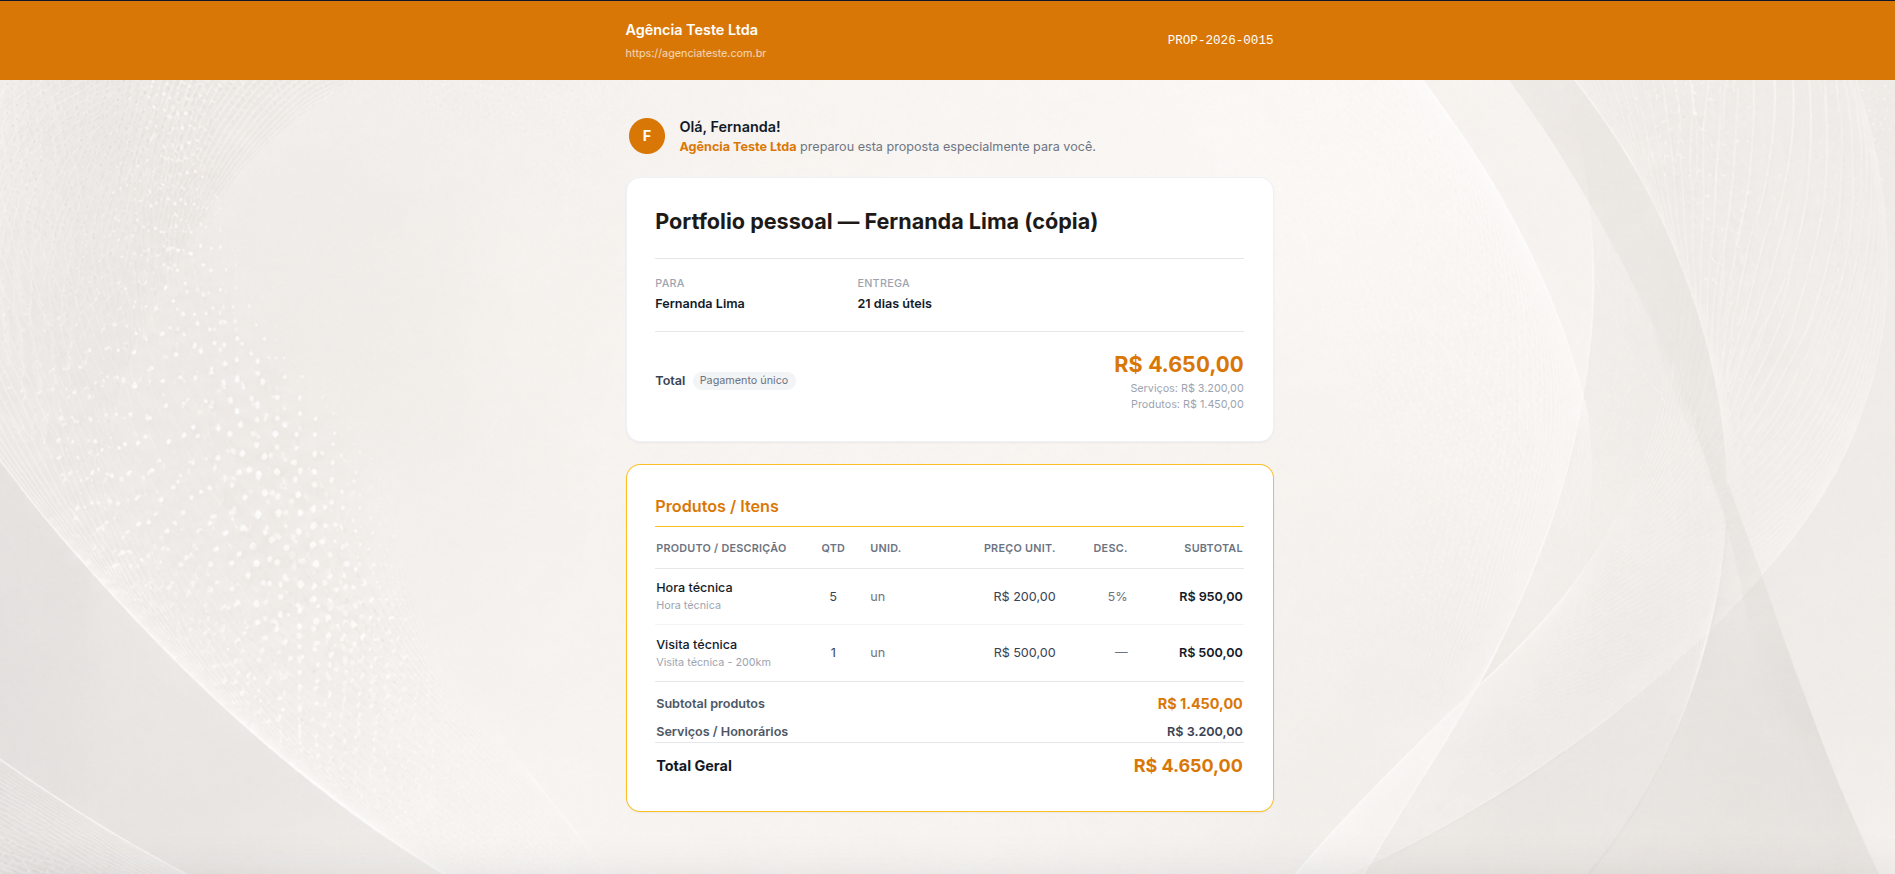The image size is (1895, 874).
Task: Click the Produtos / Itens section heading
Action: click(716, 507)
